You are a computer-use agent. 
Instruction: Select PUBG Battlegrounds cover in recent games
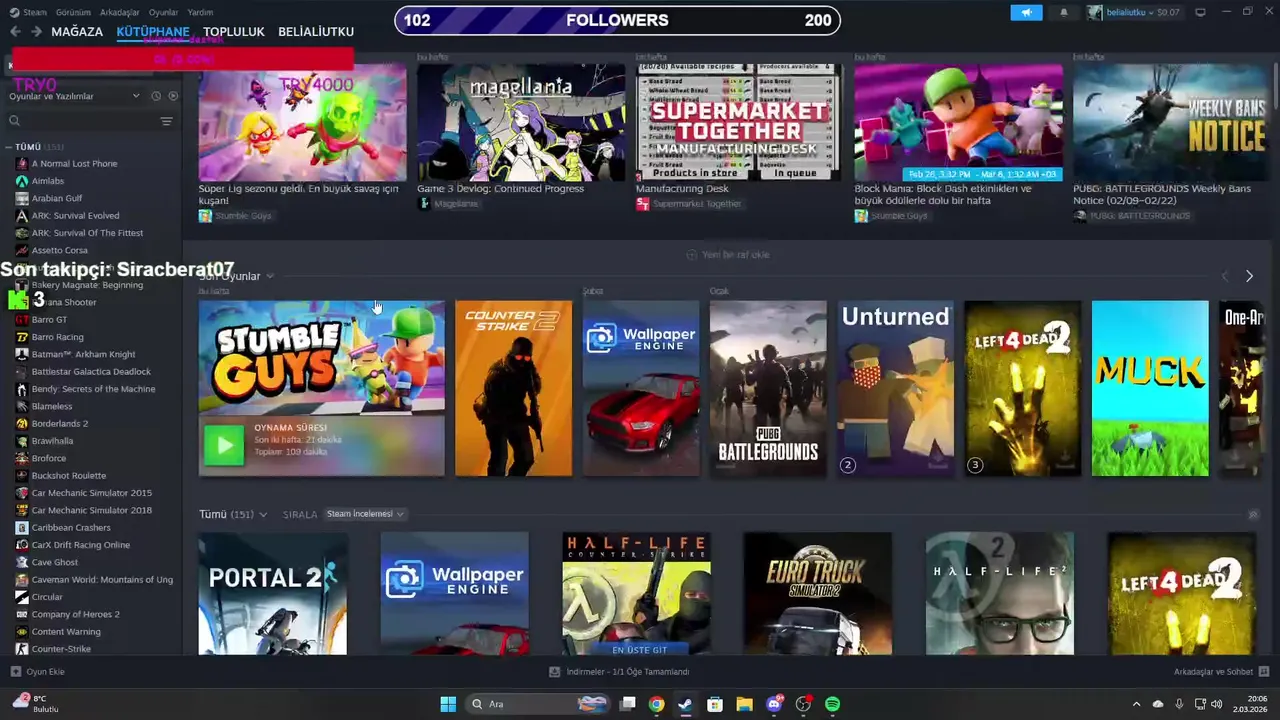[768, 389]
